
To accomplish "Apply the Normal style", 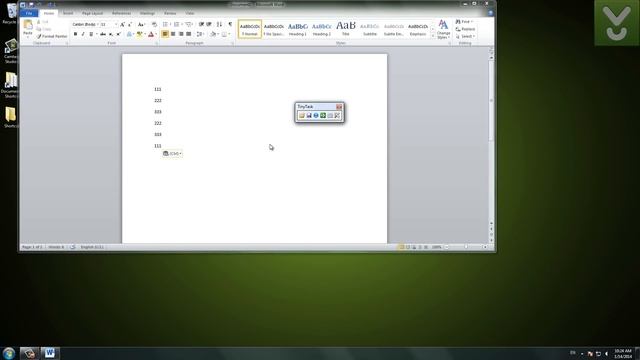I will click(250, 29).
